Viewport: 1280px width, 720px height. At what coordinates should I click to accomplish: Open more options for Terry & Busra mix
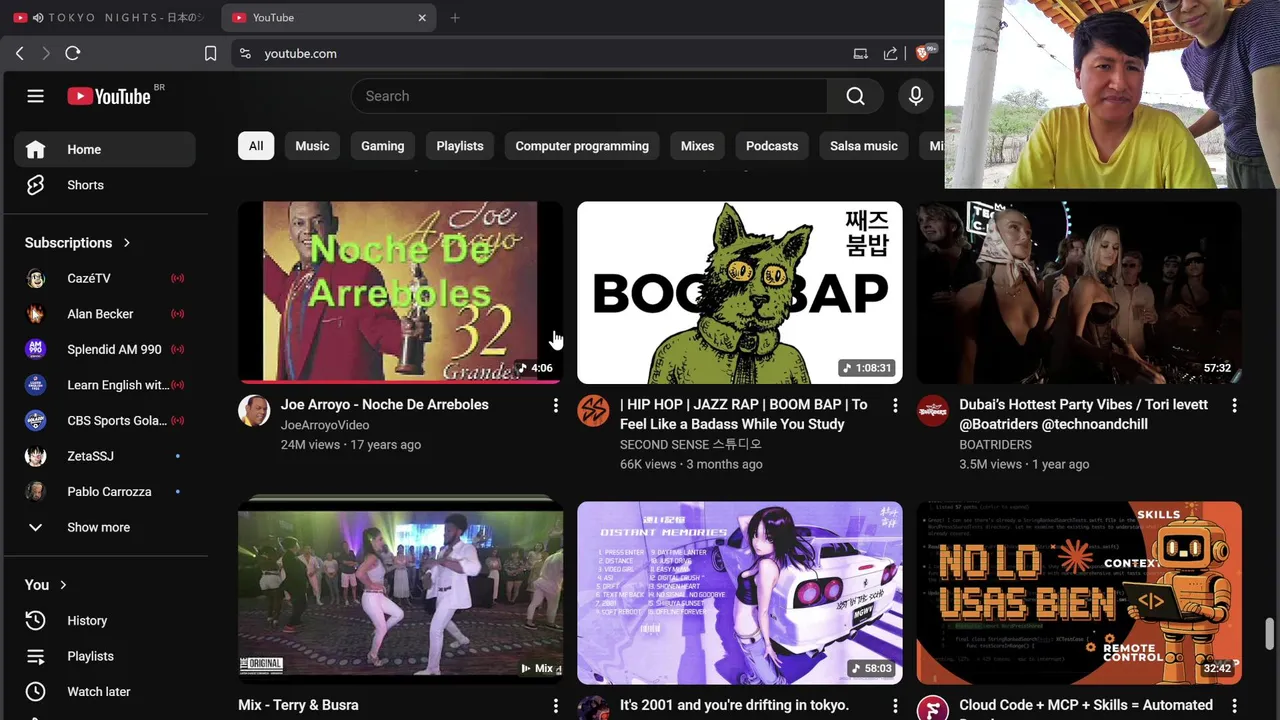(556, 706)
